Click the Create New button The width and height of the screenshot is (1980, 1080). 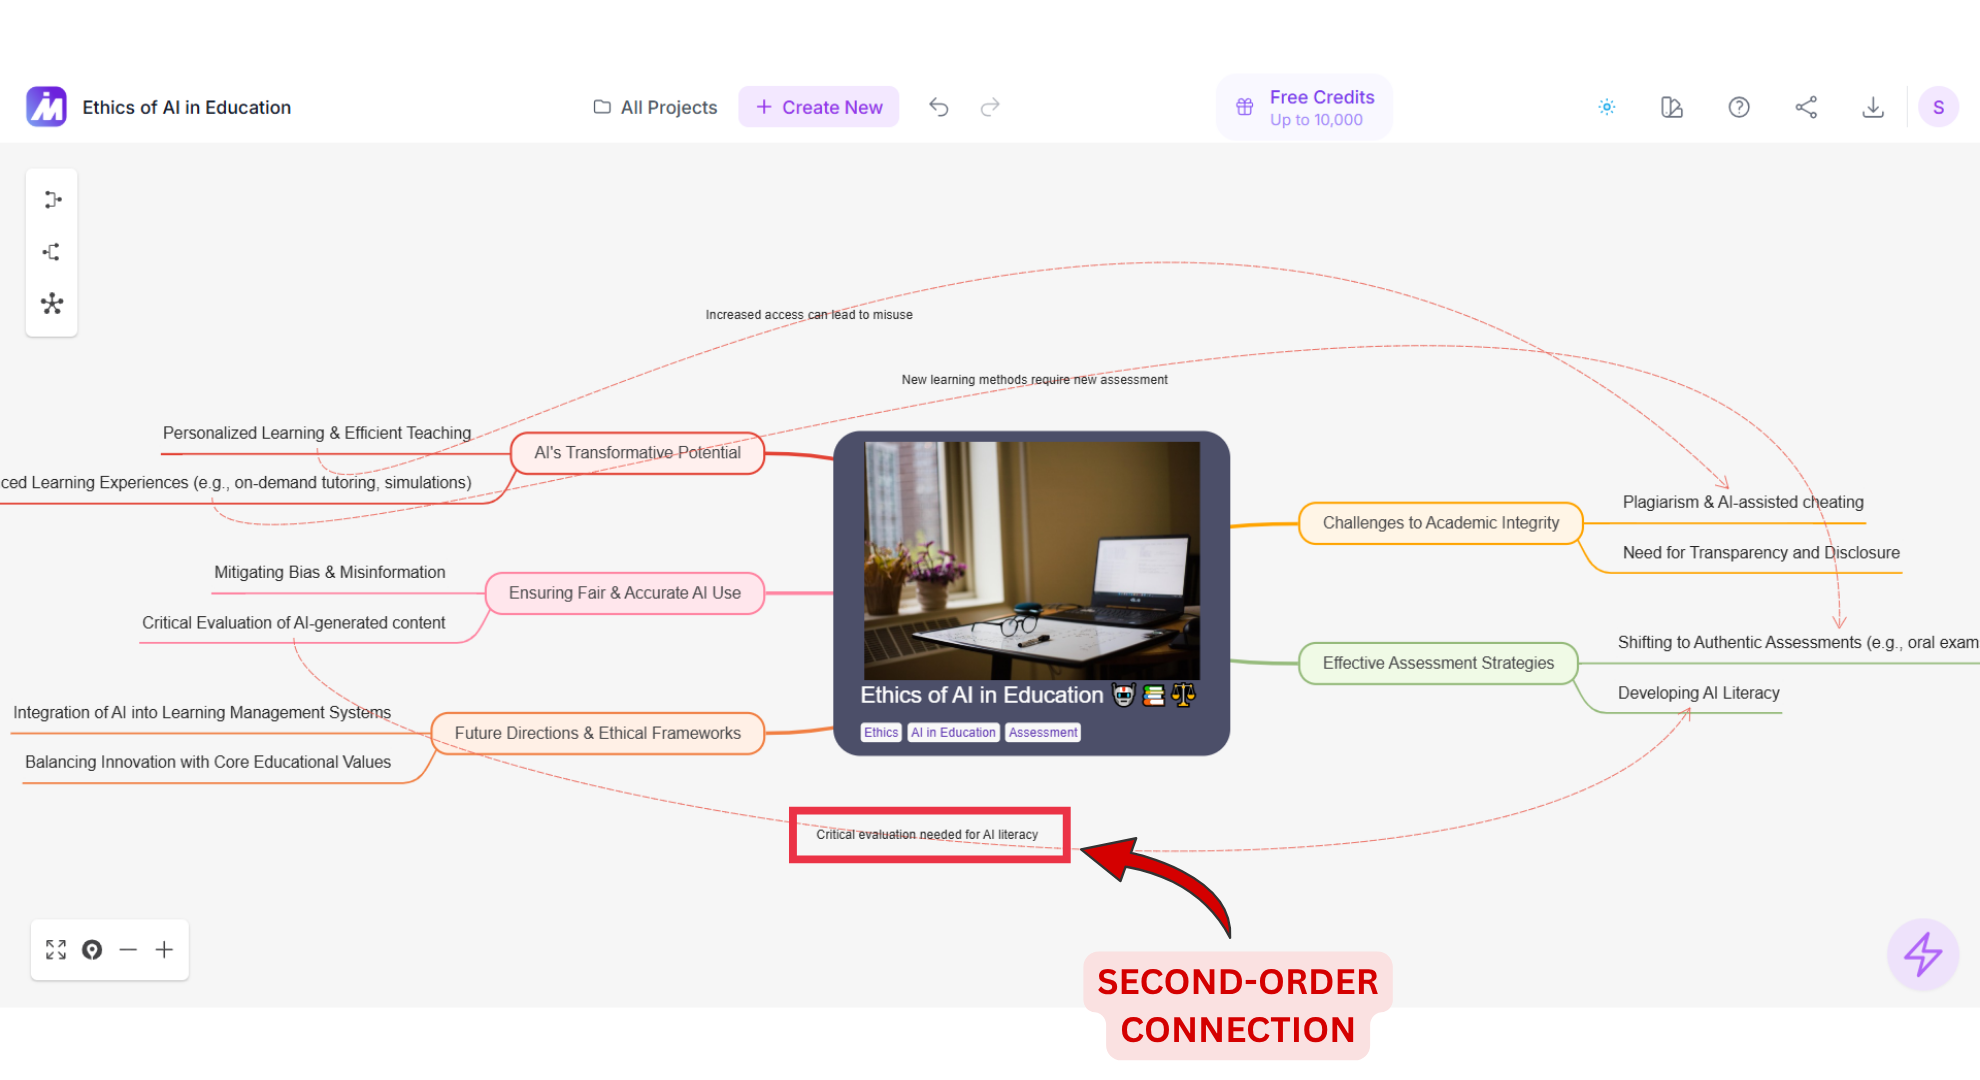[819, 107]
